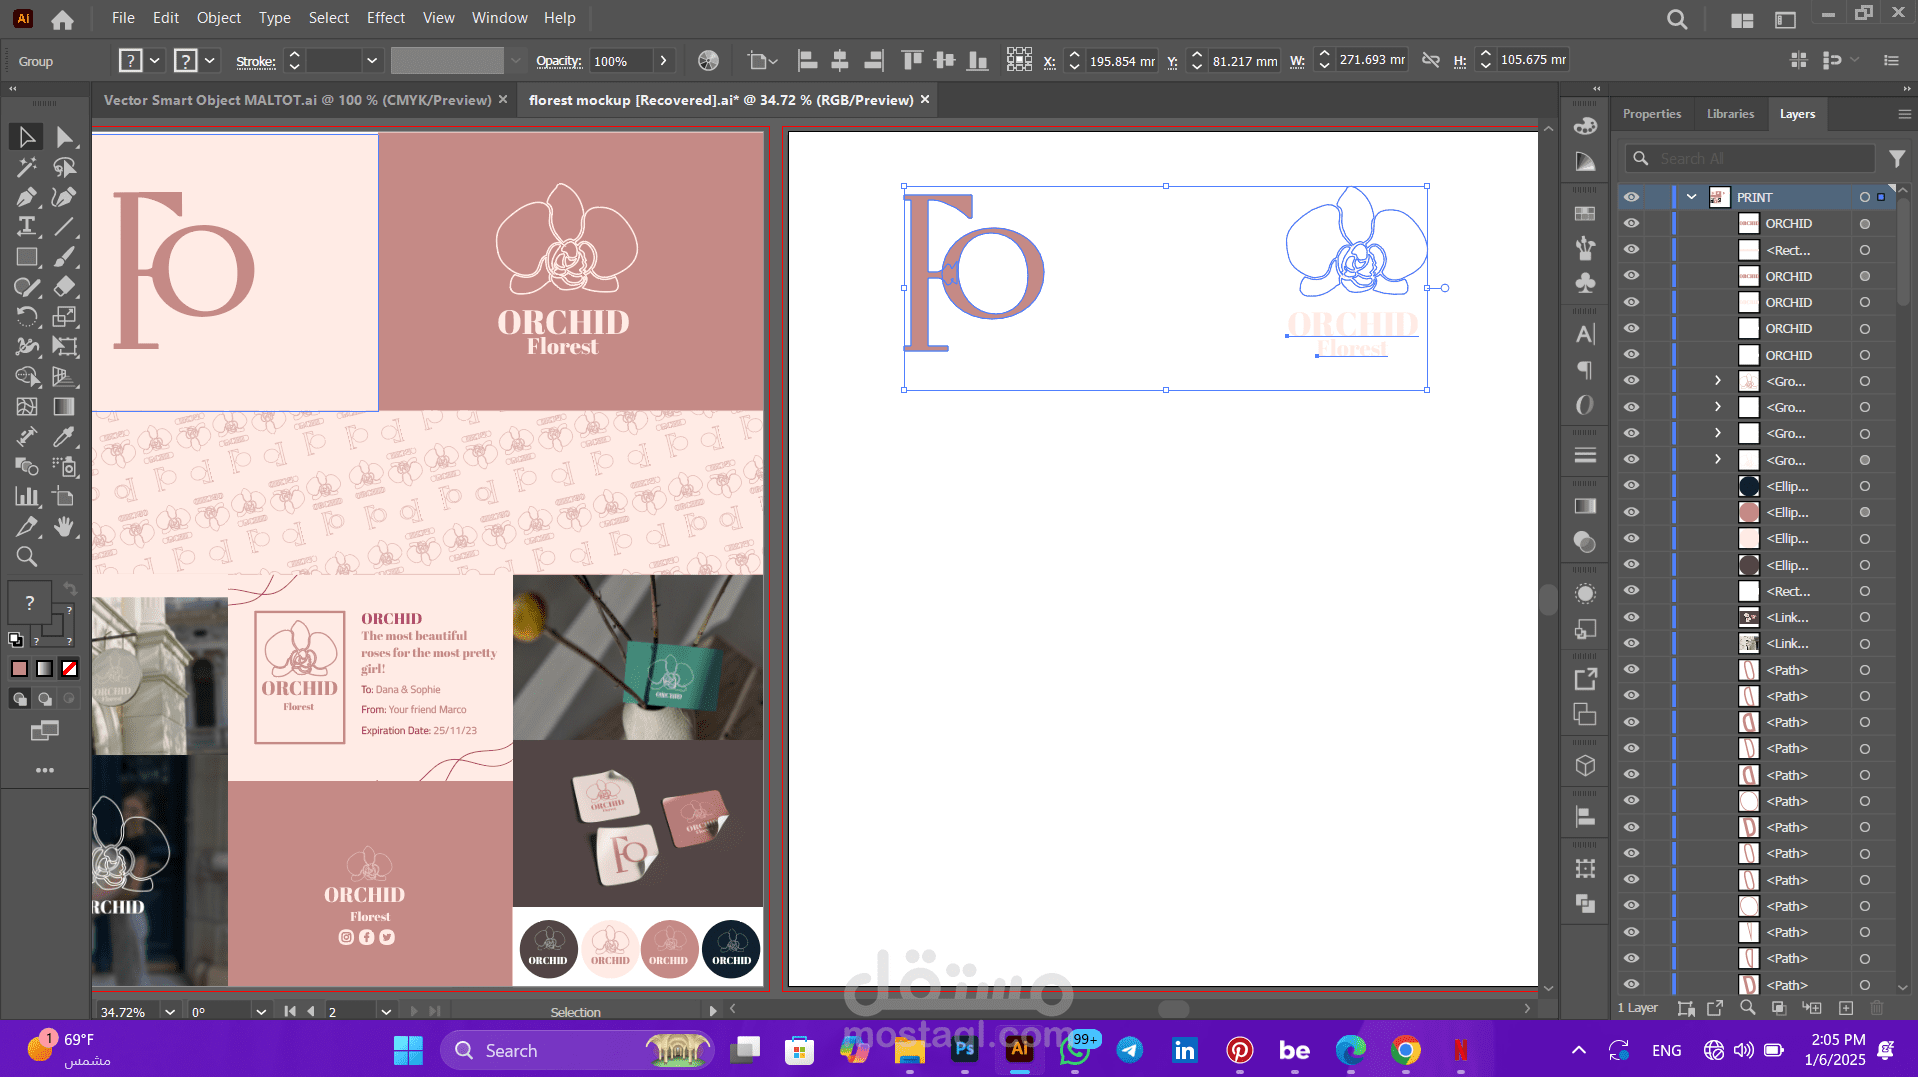Viewport: 1918px width, 1077px height.
Task: Select the Magic Wand tool
Action: tap(27, 167)
